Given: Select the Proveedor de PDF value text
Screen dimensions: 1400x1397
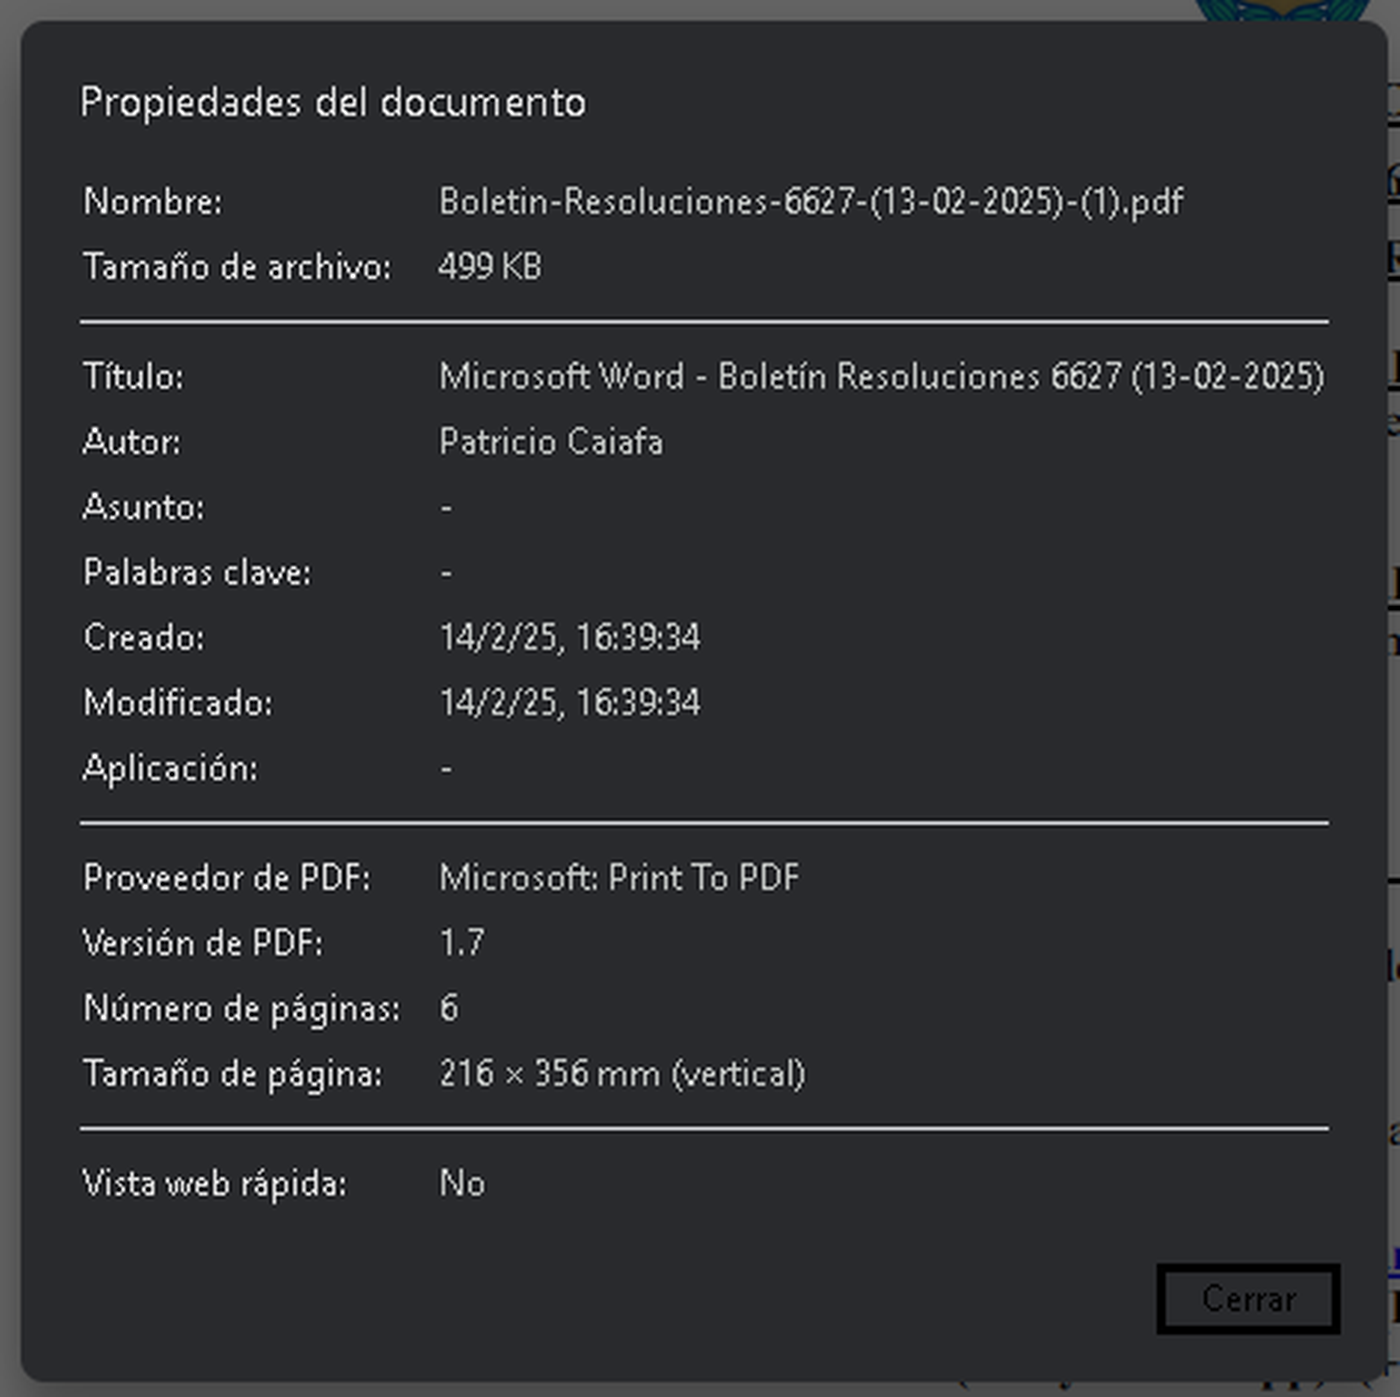Looking at the screenshot, I should (x=618, y=877).
